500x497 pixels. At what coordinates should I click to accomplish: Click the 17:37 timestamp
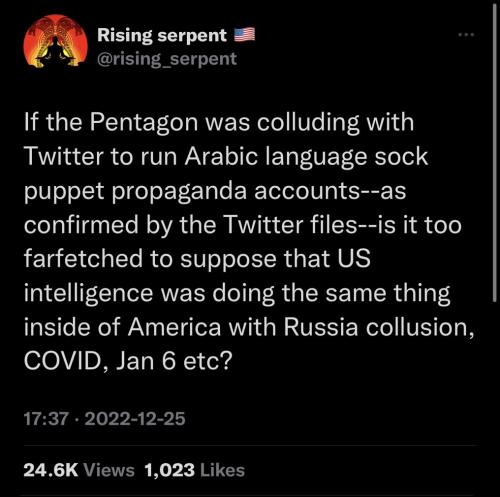(46, 419)
